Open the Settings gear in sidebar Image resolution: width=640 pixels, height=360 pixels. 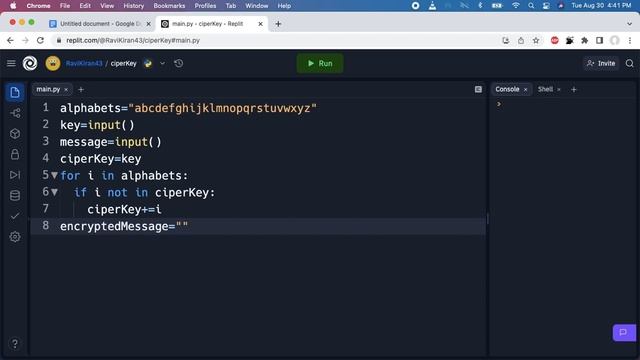pyautogui.click(x=15, y=237)
